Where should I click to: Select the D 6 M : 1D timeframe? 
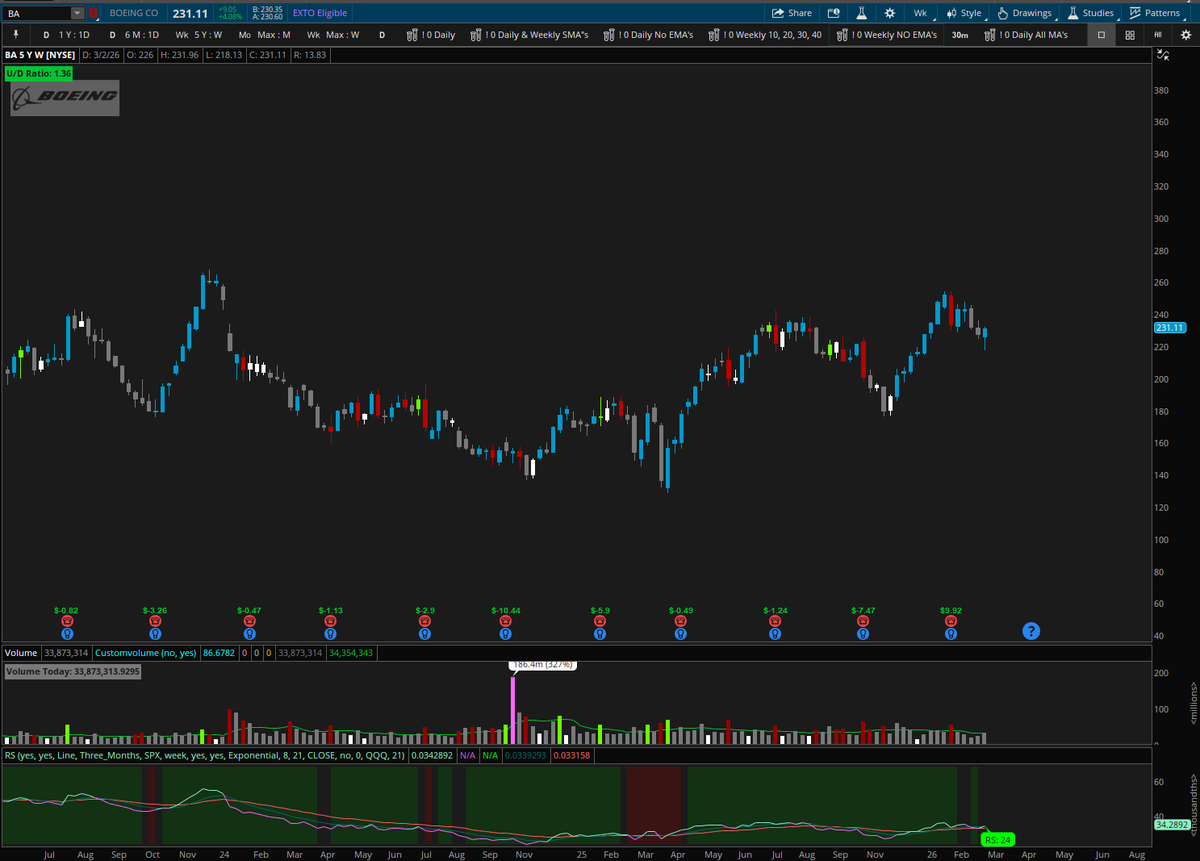[x=134, y=34]
